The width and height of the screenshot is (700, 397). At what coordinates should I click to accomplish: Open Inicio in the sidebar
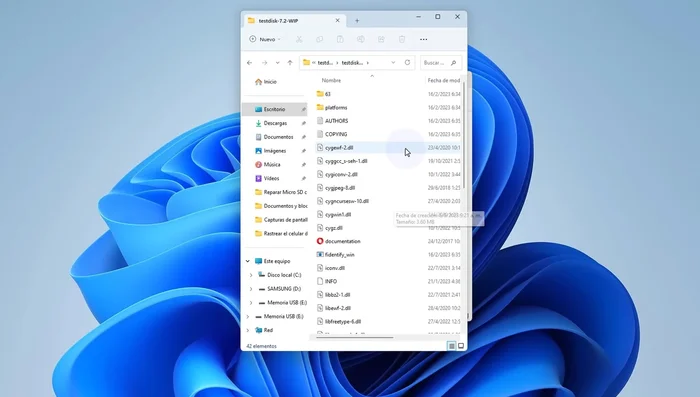[x=266, y=82]
